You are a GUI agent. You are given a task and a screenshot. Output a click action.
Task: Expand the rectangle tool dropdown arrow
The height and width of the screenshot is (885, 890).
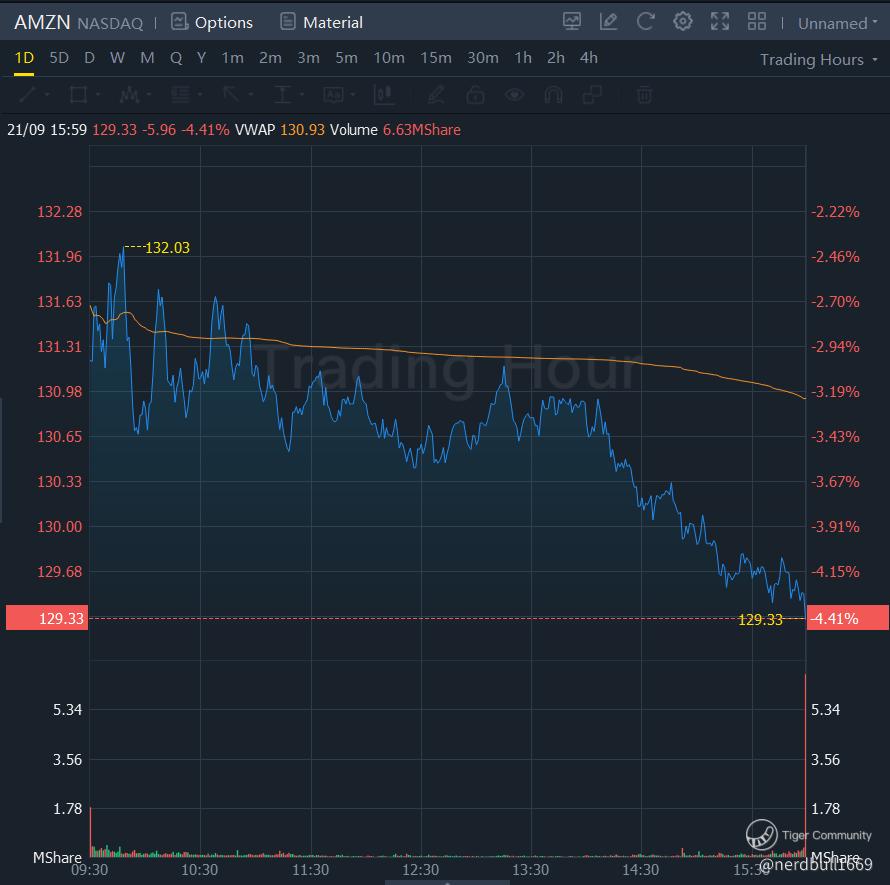98,94
